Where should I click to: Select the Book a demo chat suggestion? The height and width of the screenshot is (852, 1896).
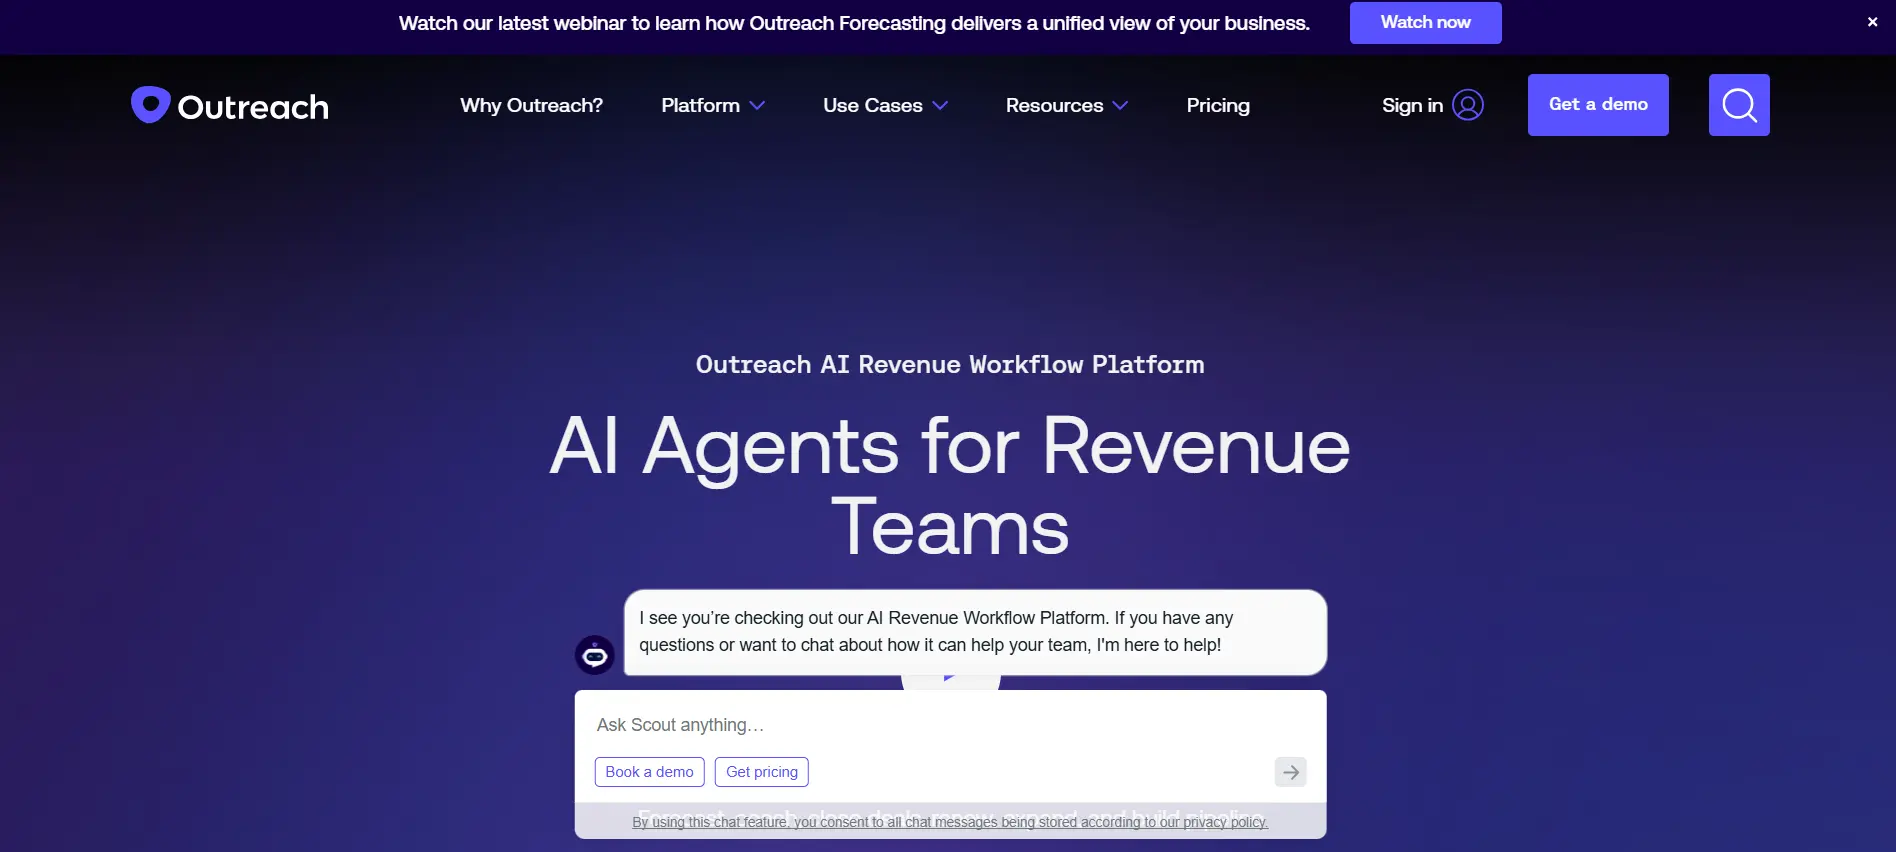click(x=649, y=772)
